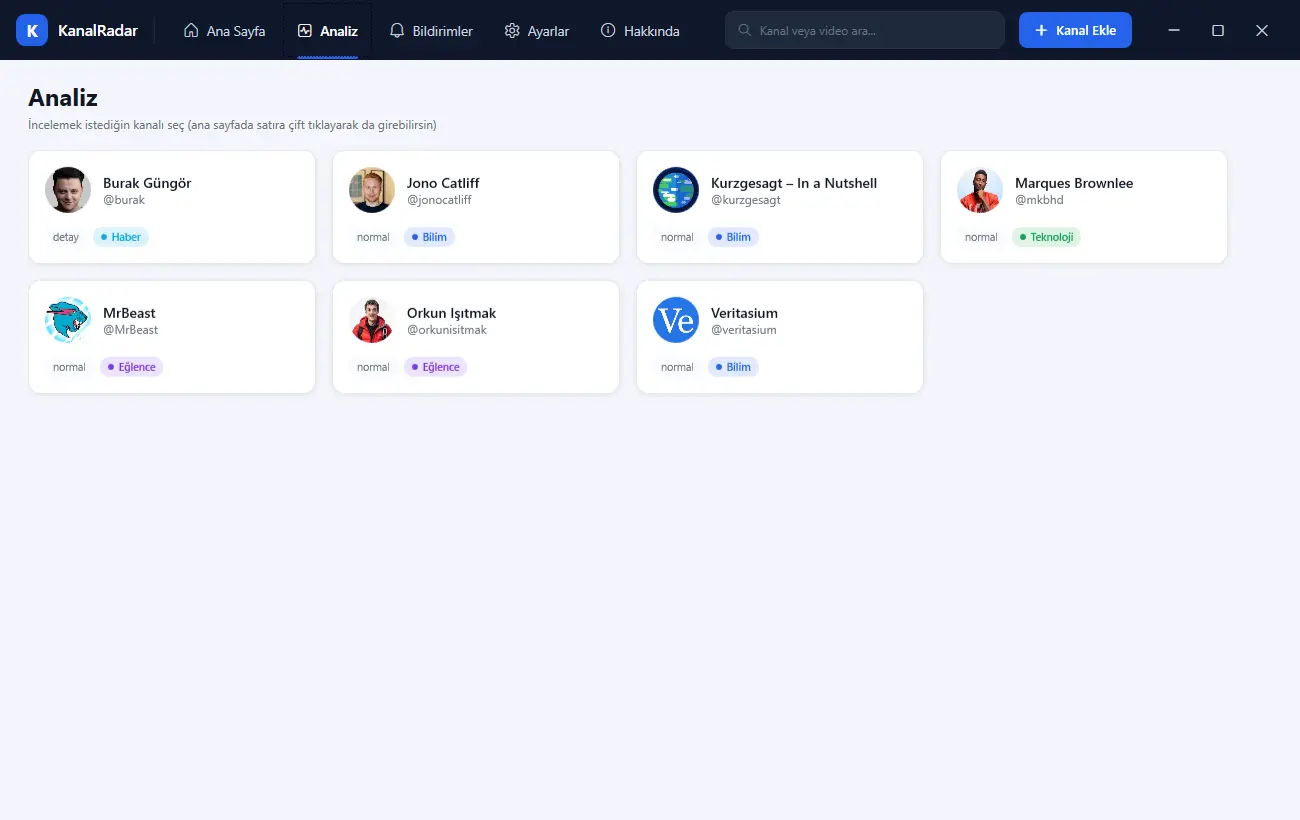This screenshot has height=820, width=1300.
Task: Select the MrBeast channel logo
Action: pos(68,320)
